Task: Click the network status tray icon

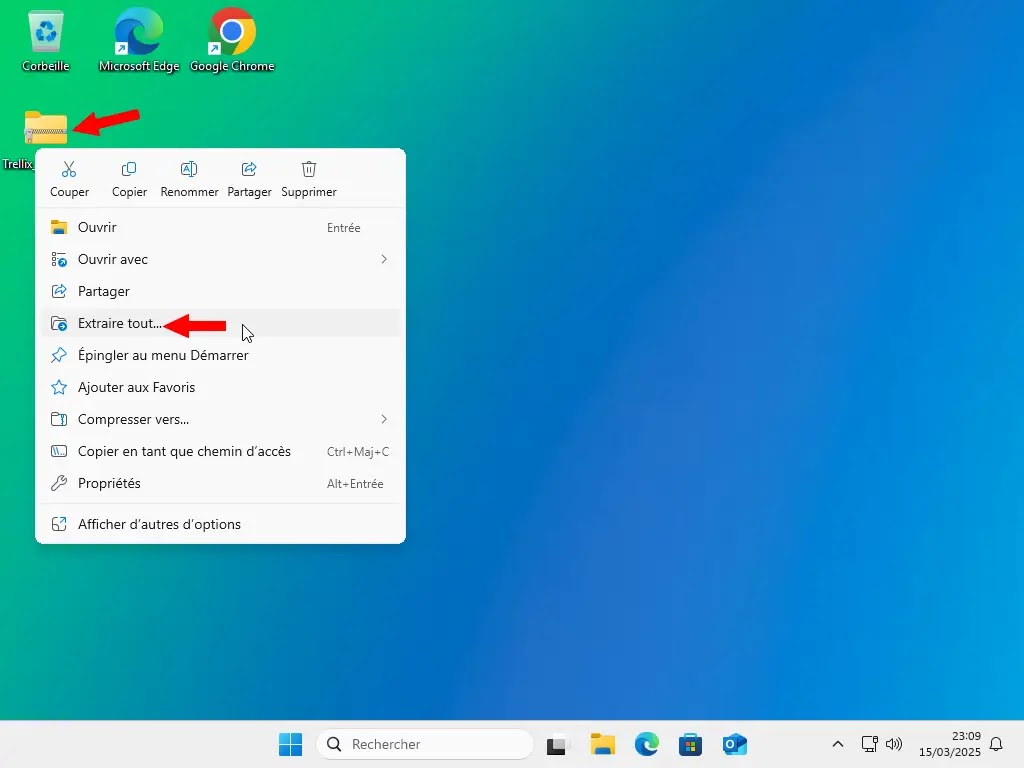Action: pyautogui.click(x=869, y=744)
